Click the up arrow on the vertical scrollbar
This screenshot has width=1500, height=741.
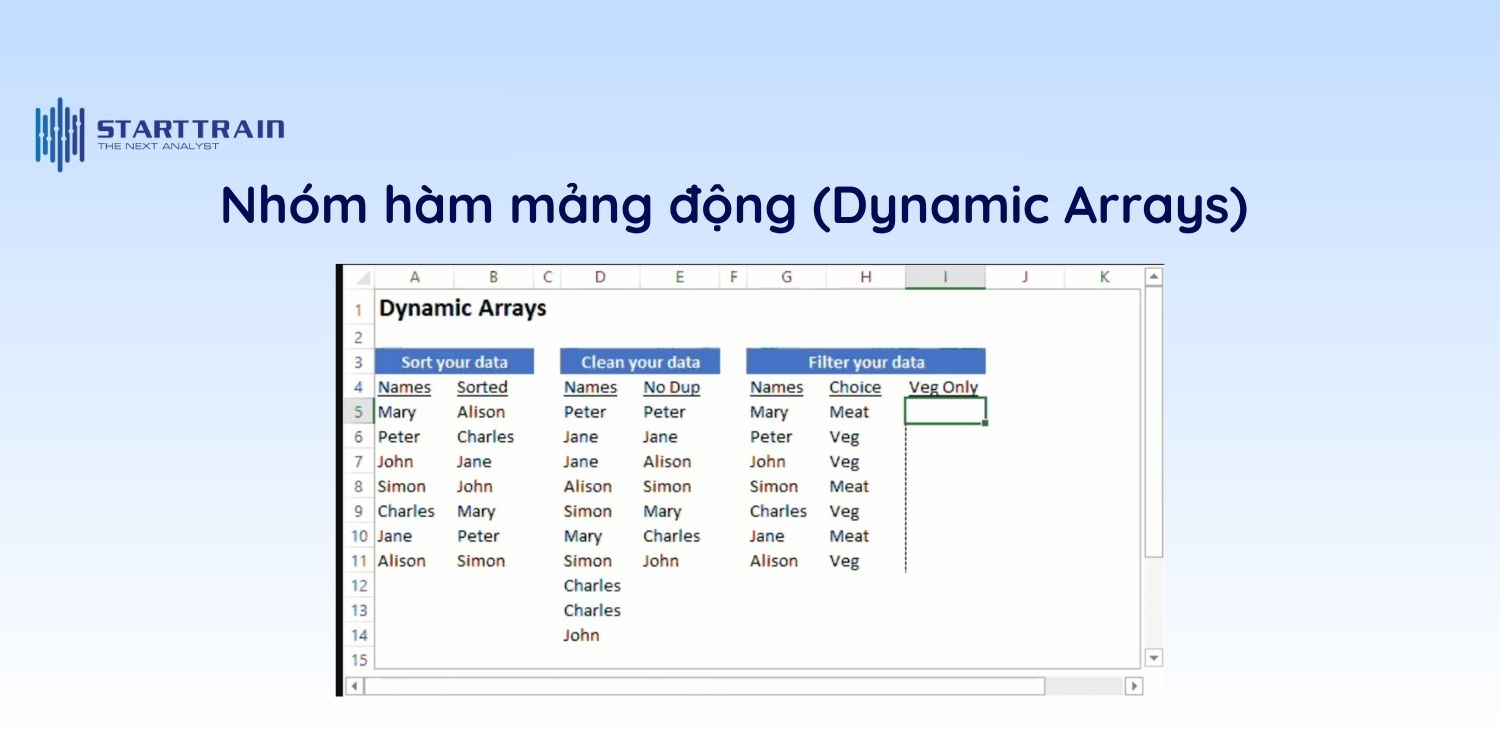coord(1153,275)
